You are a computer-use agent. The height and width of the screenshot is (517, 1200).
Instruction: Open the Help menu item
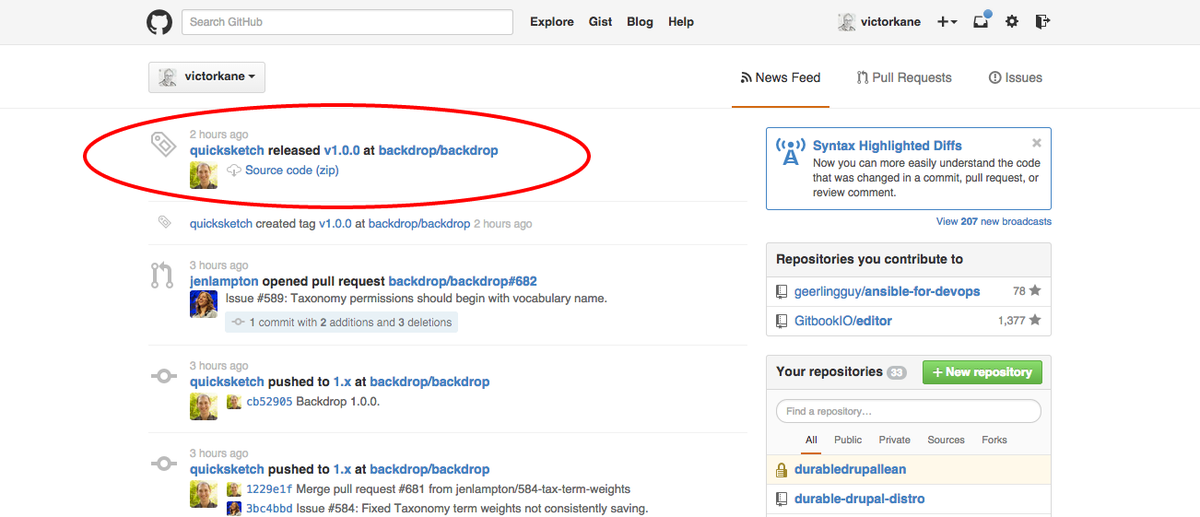[681, 22]
